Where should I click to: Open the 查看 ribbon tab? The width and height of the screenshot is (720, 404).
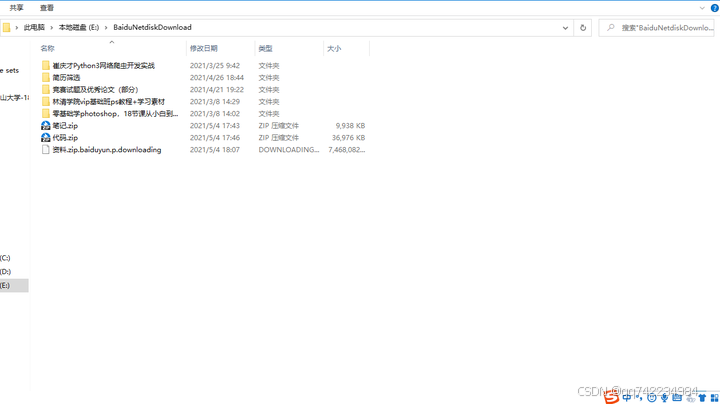pos(47,8)
